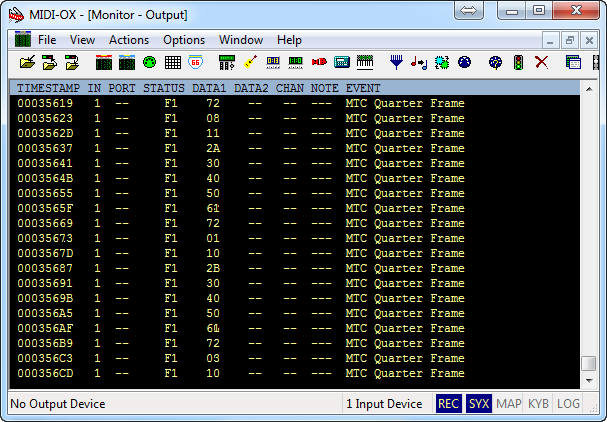Click the piano keyboard toolbar icon

click(365, 62)
